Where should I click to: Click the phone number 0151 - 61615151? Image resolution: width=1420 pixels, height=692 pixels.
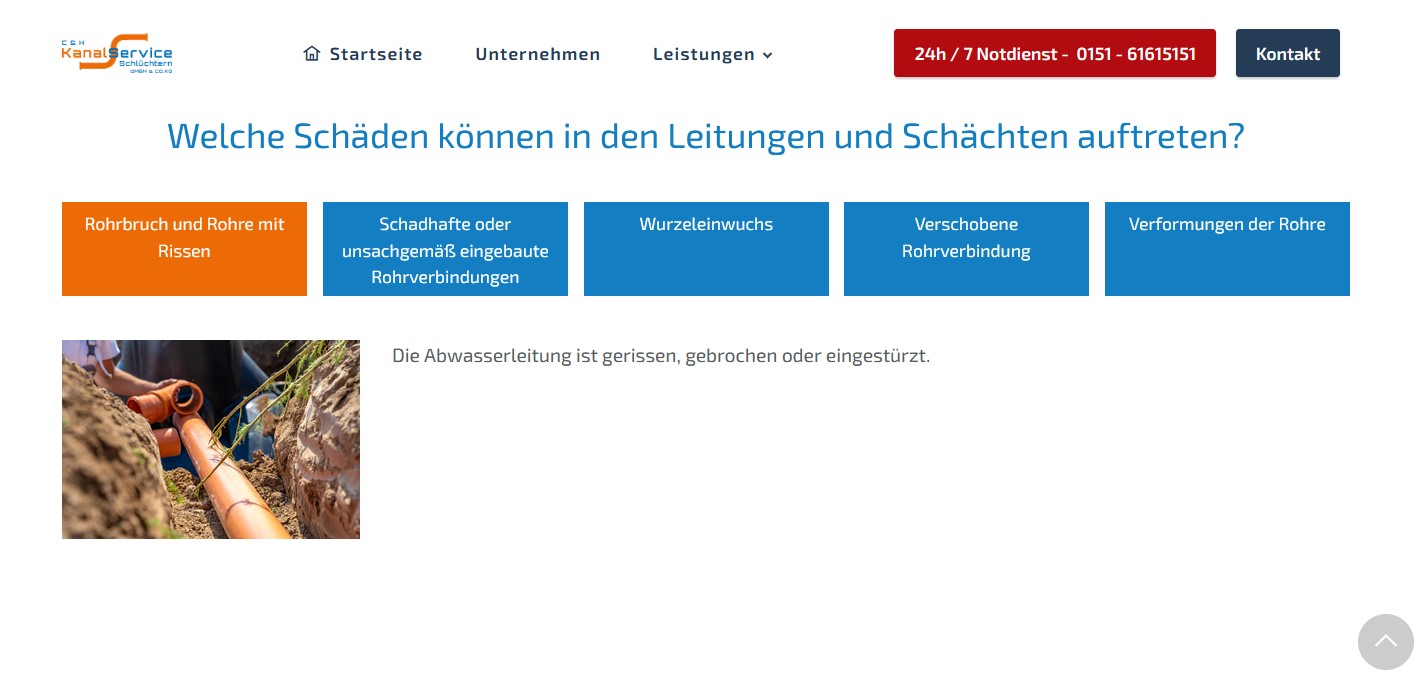click(x=1136, y=54)
